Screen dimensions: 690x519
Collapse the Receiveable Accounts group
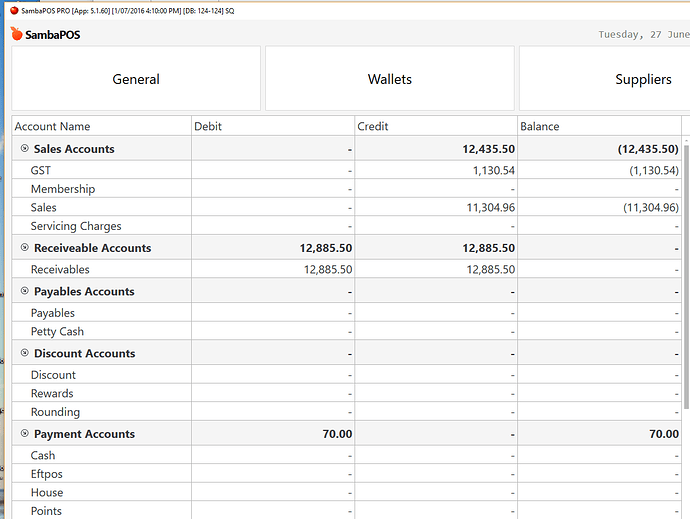coord(25,247)
